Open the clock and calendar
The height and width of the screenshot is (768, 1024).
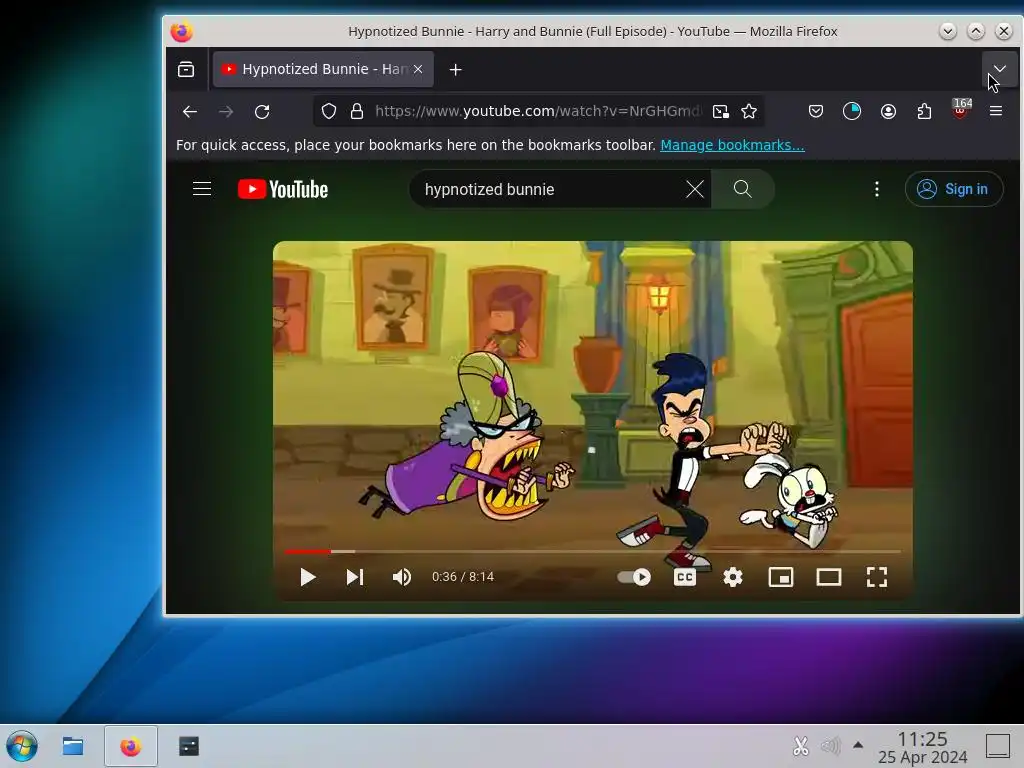922,747
